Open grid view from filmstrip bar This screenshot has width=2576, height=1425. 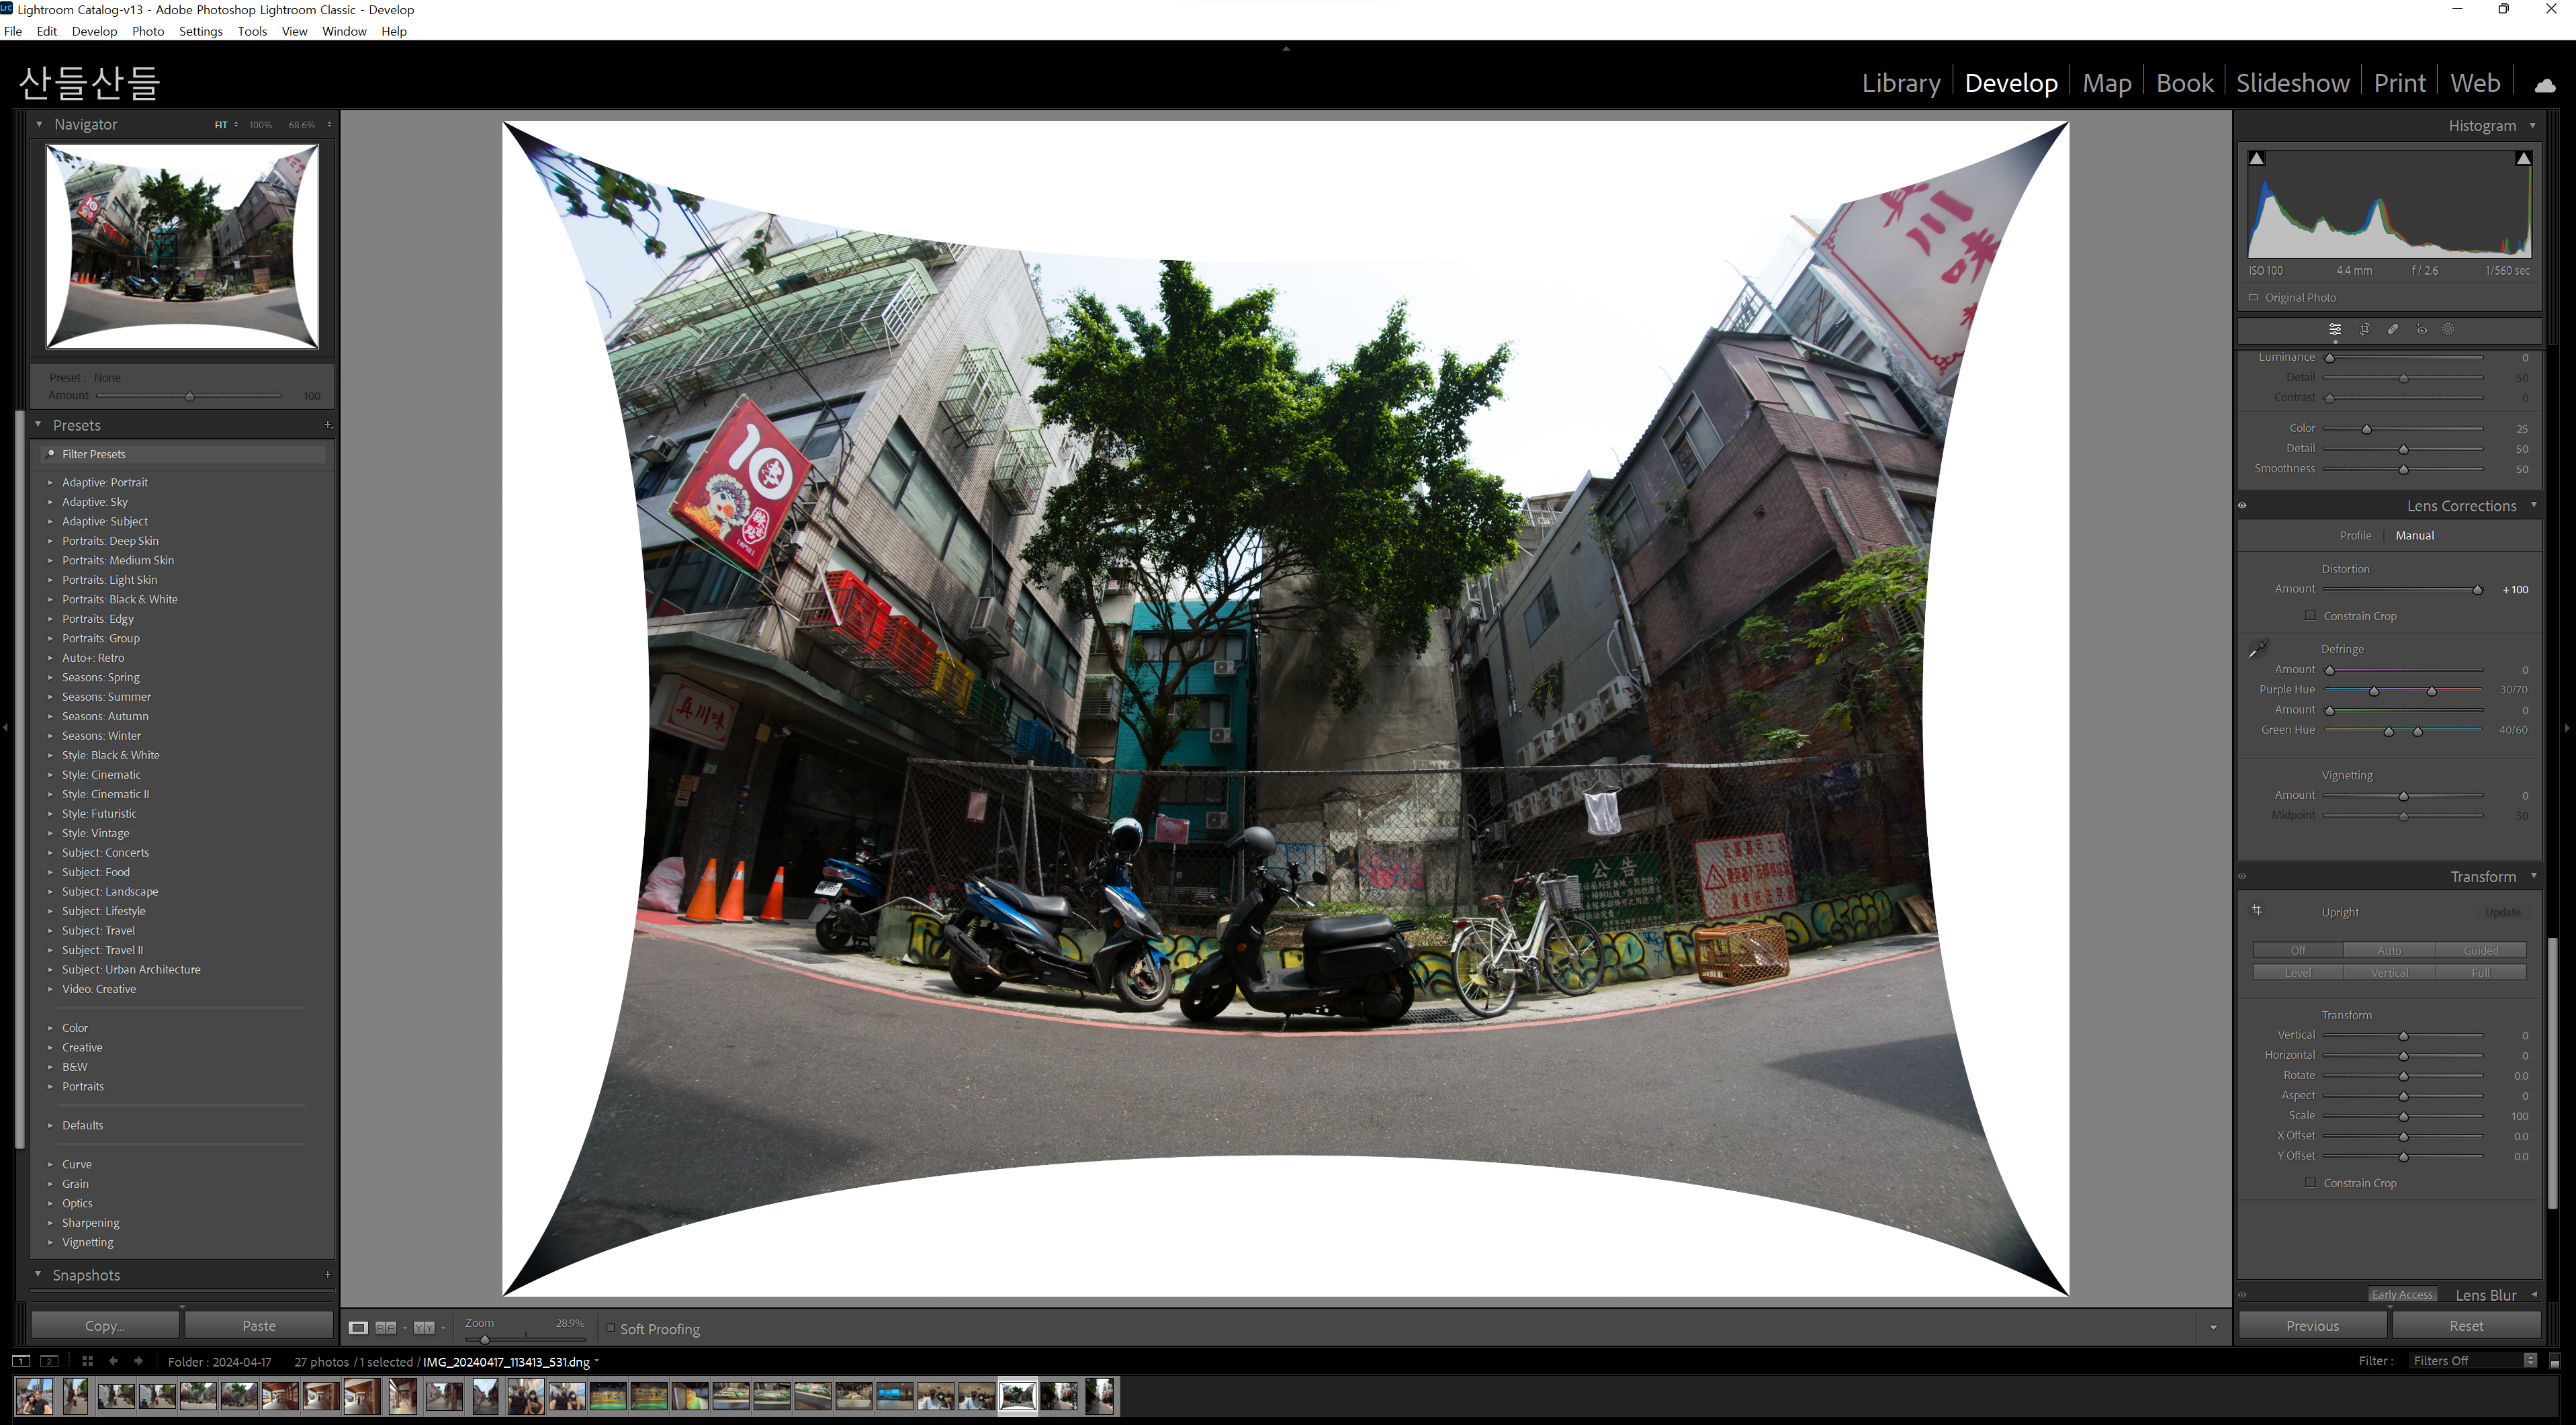(x=87, y=1361)
